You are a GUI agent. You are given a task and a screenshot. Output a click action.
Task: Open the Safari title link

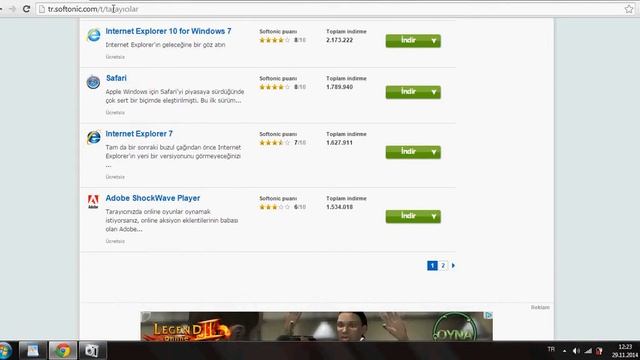(116, 78)
